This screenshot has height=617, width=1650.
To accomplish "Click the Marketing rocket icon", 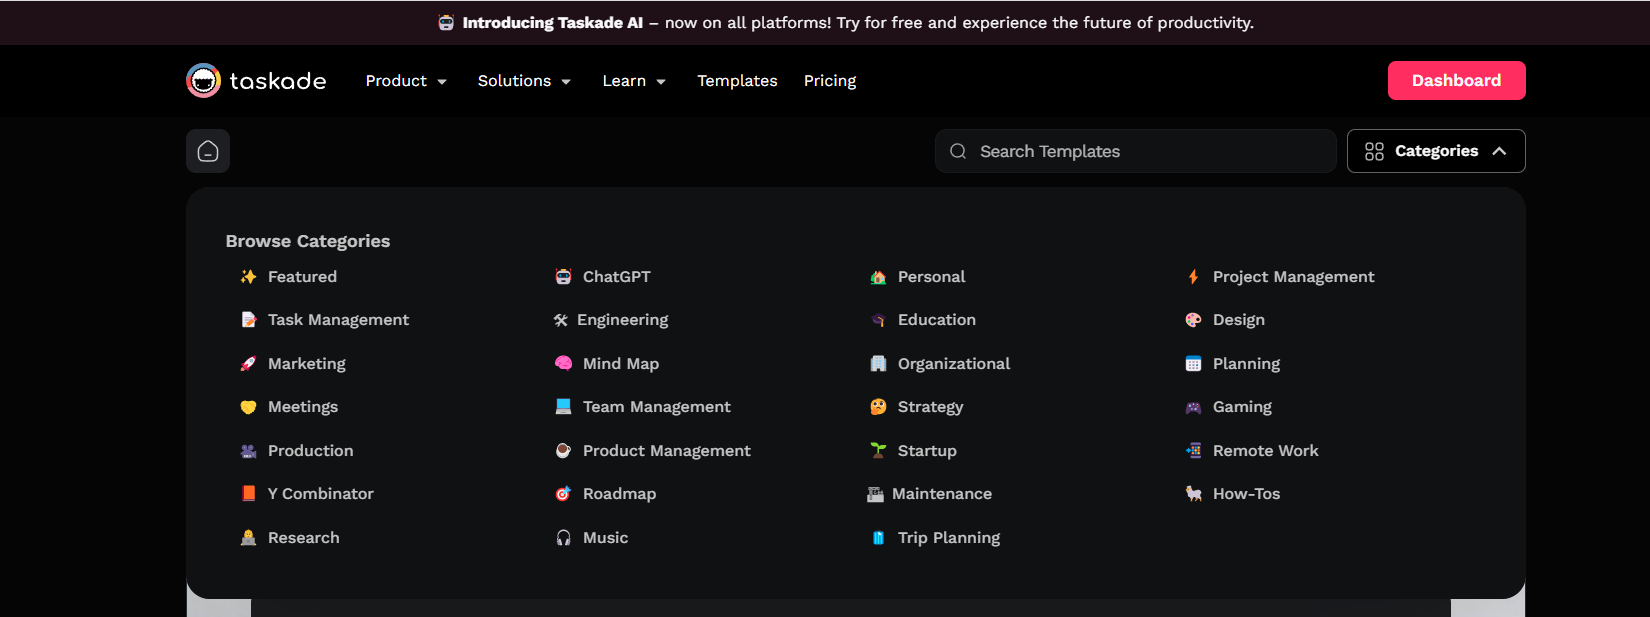I will coord(248,364).
